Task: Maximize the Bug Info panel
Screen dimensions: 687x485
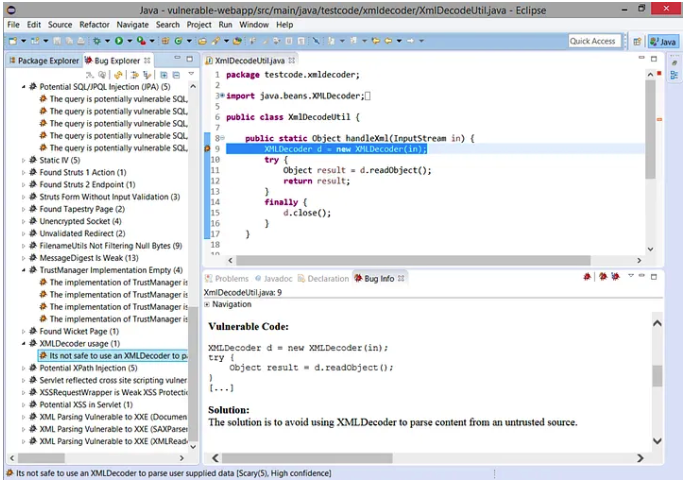Action: point(654,276)
